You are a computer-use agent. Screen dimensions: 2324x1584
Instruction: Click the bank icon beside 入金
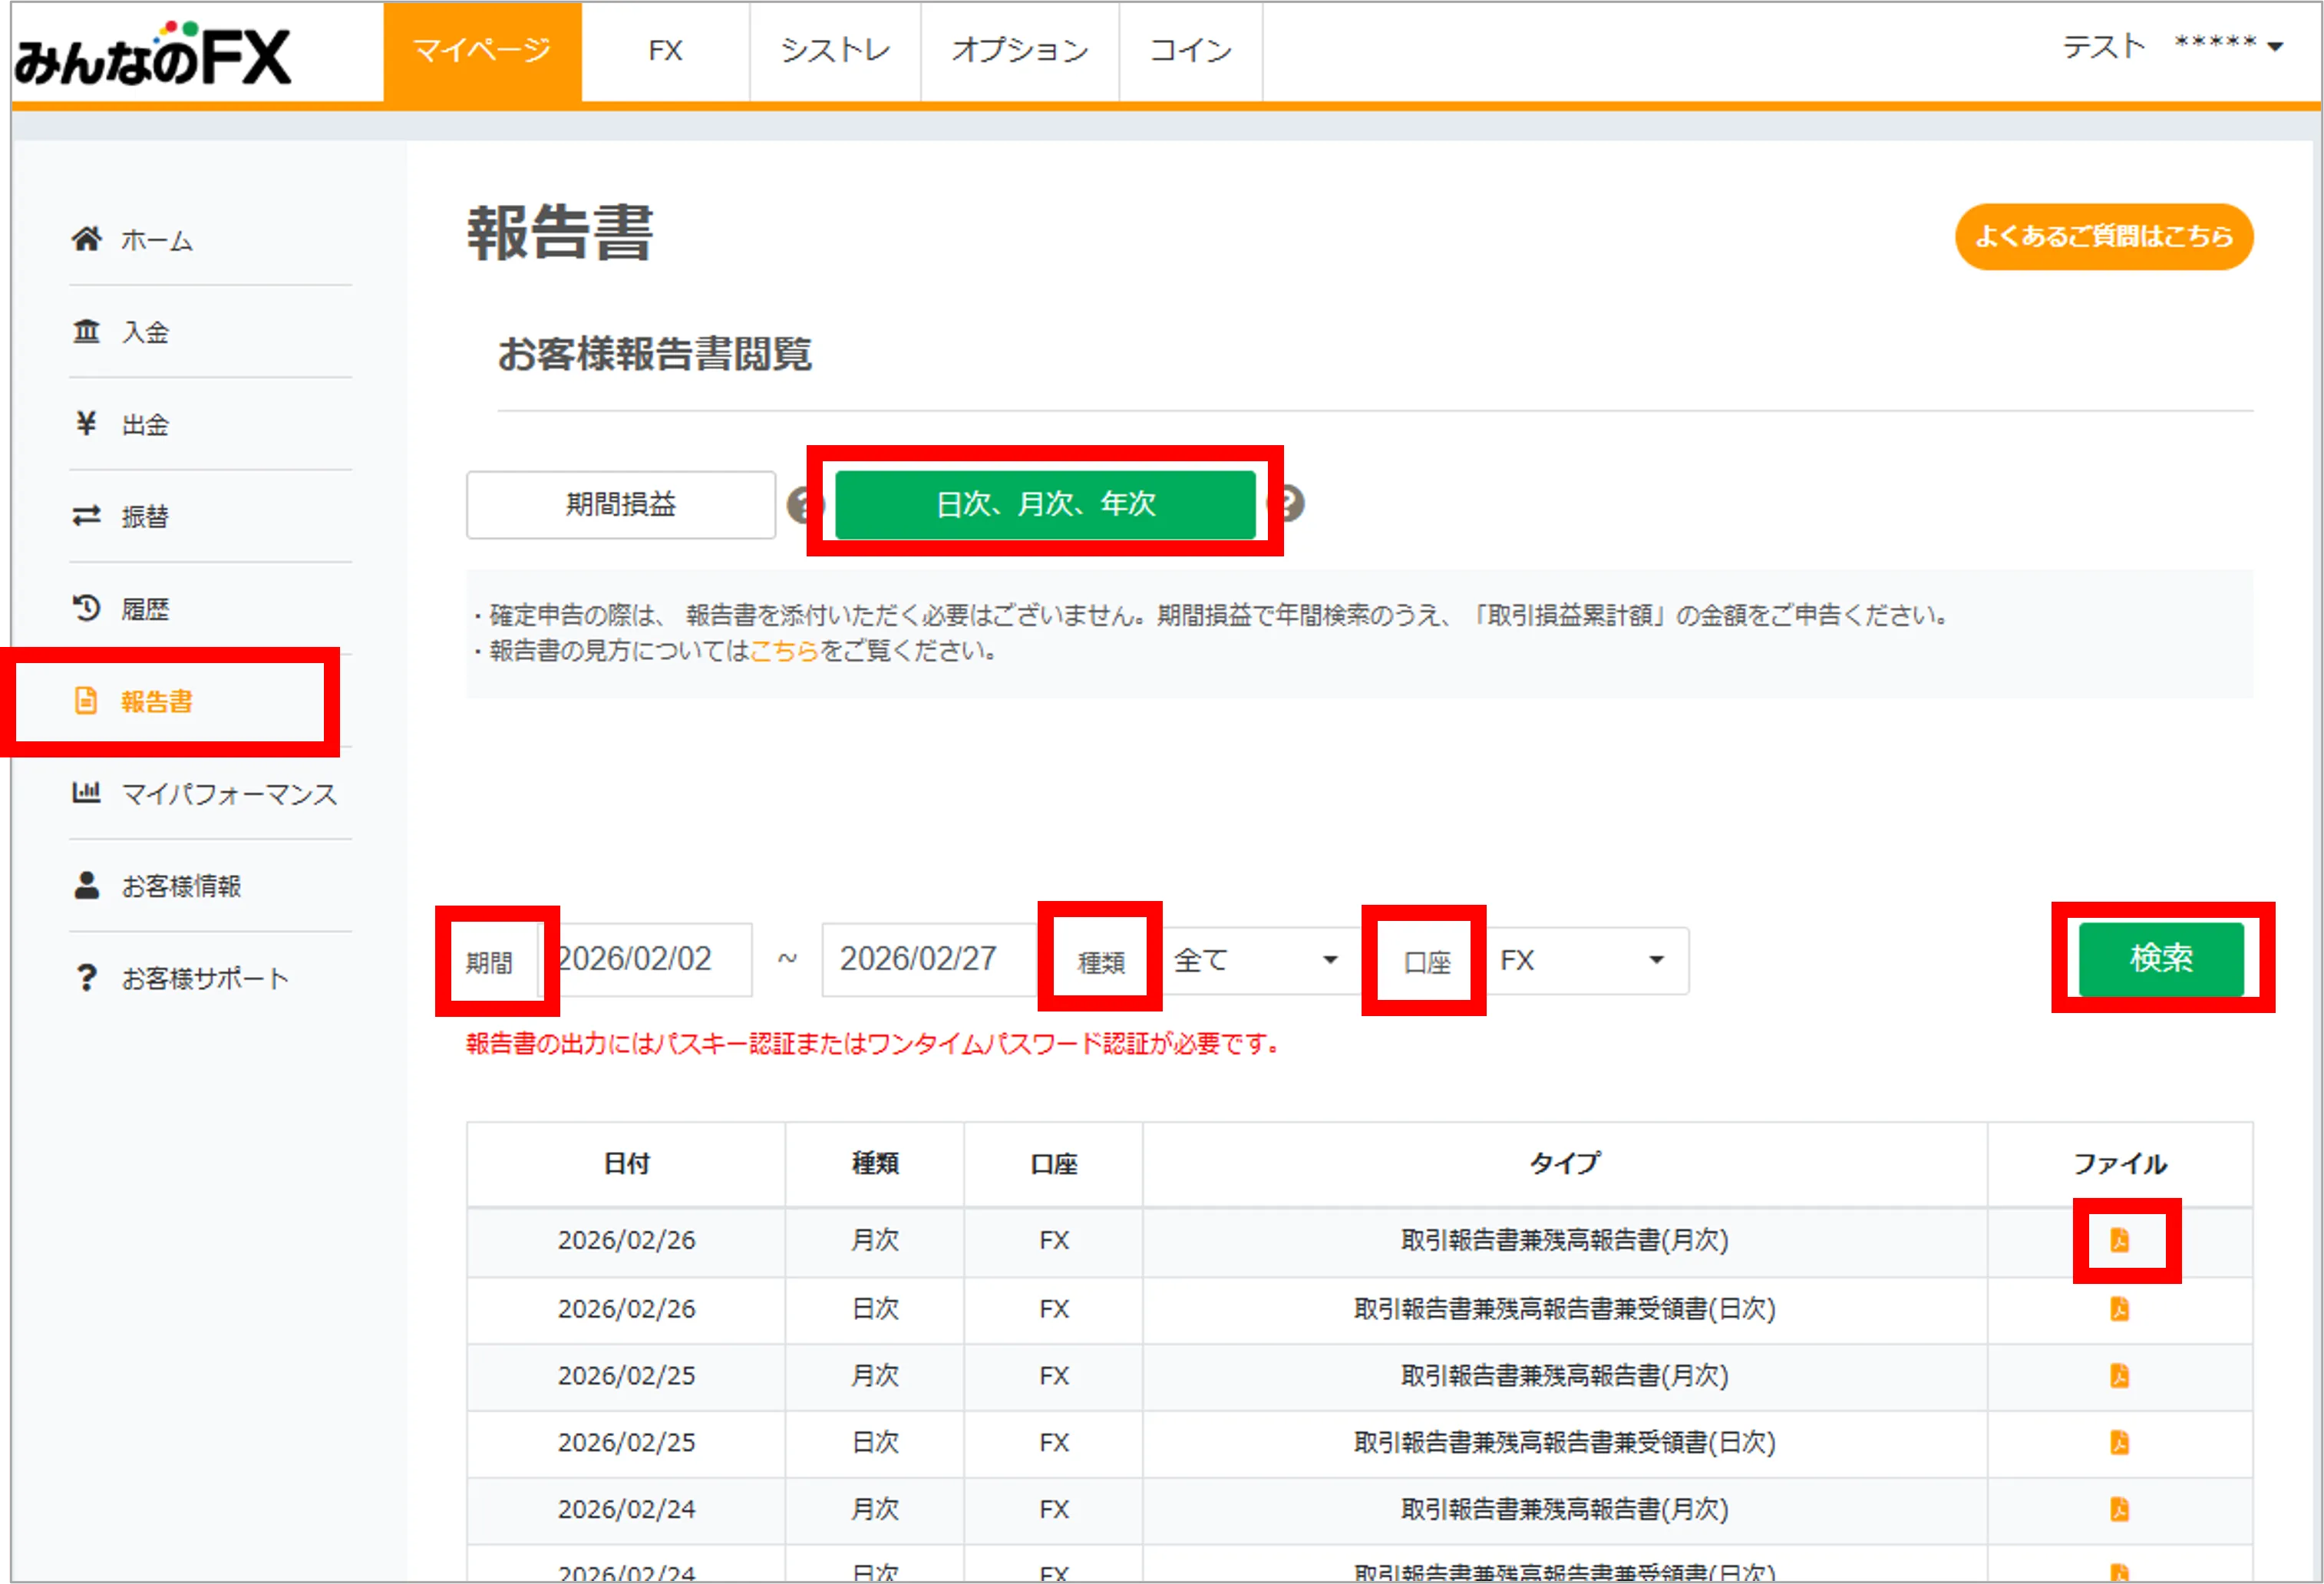click(87, 331)
